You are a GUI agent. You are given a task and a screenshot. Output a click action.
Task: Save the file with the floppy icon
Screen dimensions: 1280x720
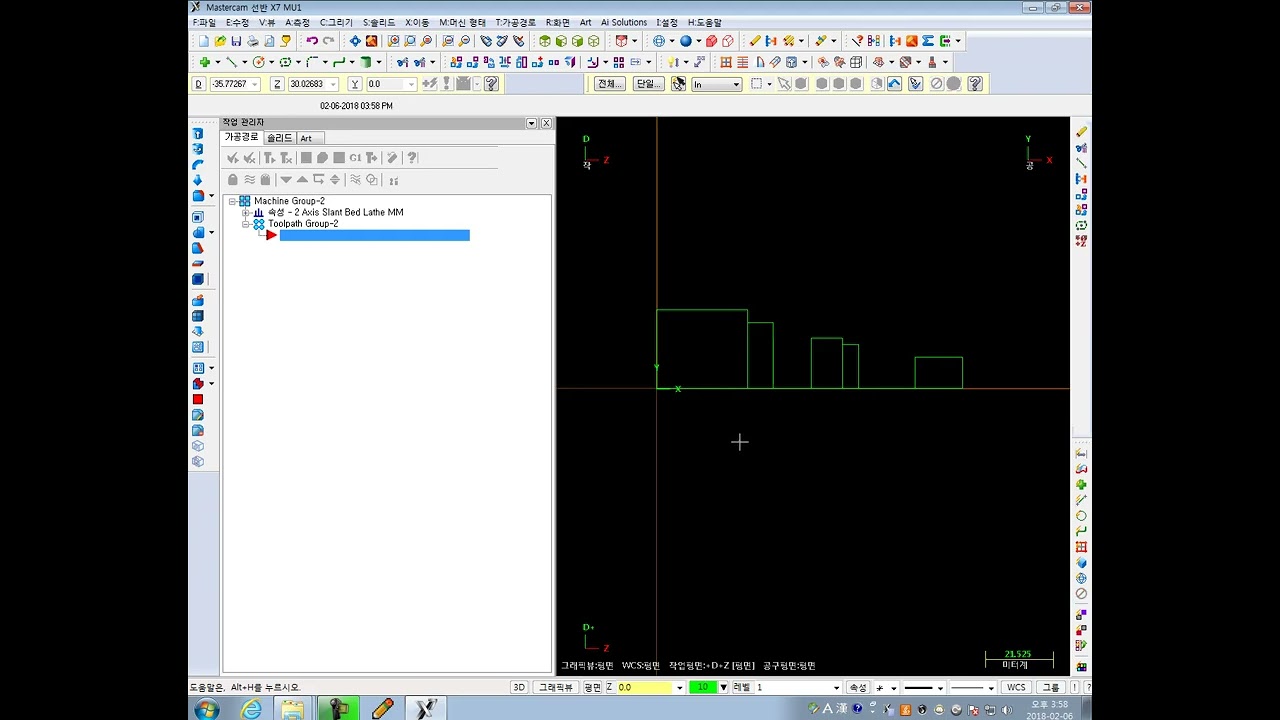tap(236, 41)
